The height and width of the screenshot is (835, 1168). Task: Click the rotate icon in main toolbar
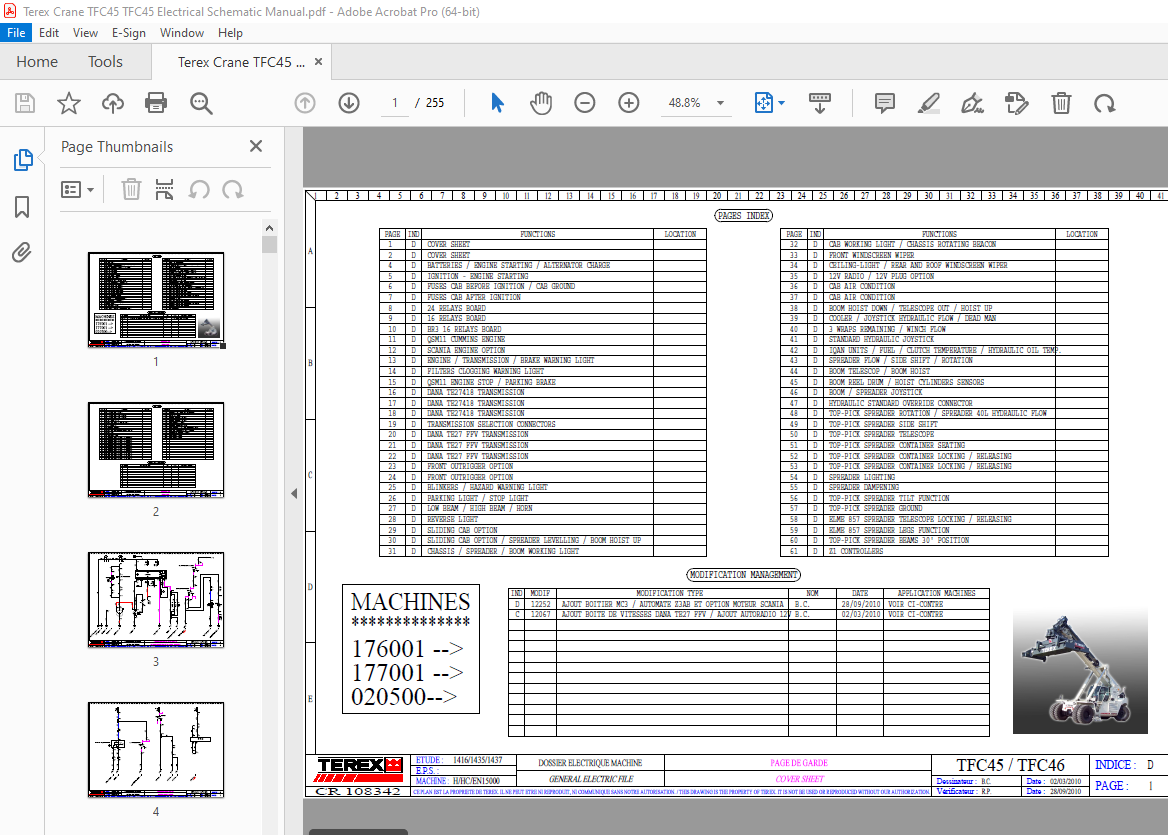click(1105, 103)
